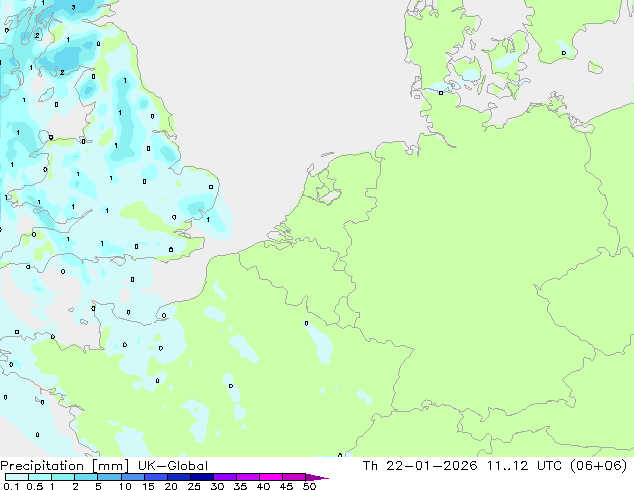The image size is (634, 490).
Task: Click the '40' legend scale label
Action: pyautogui.click(x=263, y=486)
